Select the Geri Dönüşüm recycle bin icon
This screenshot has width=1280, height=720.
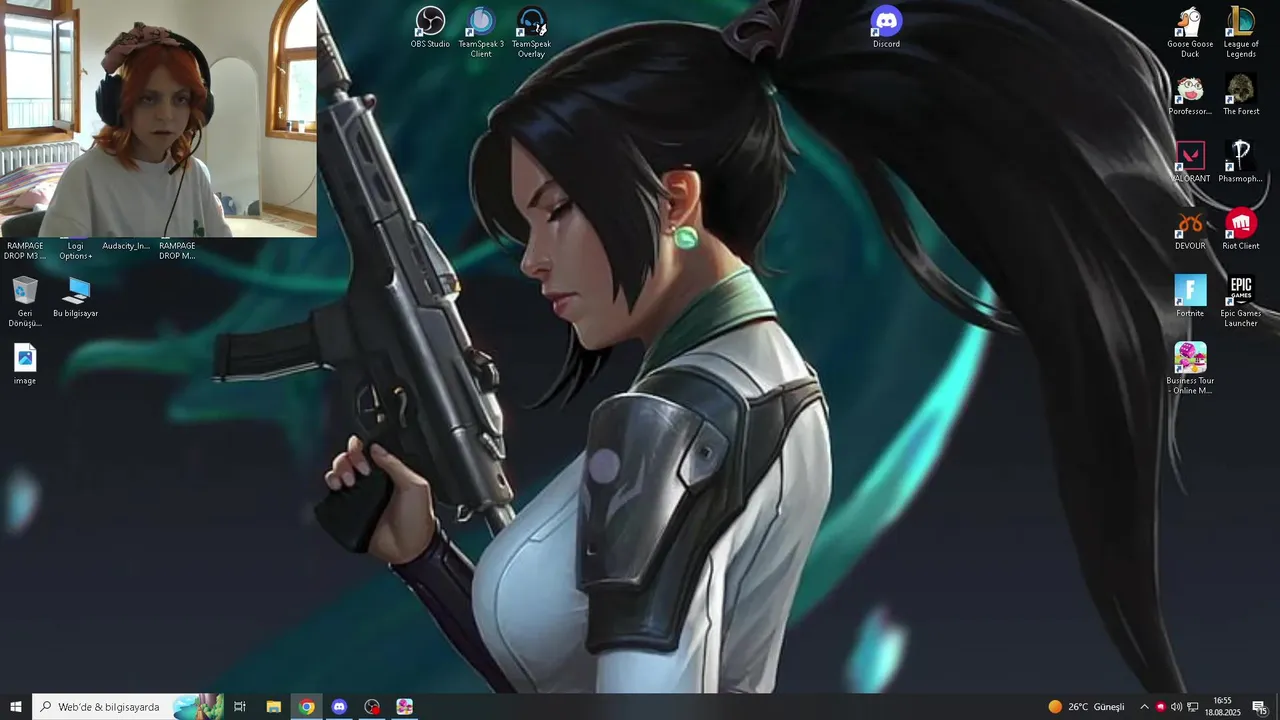[25, 301]
